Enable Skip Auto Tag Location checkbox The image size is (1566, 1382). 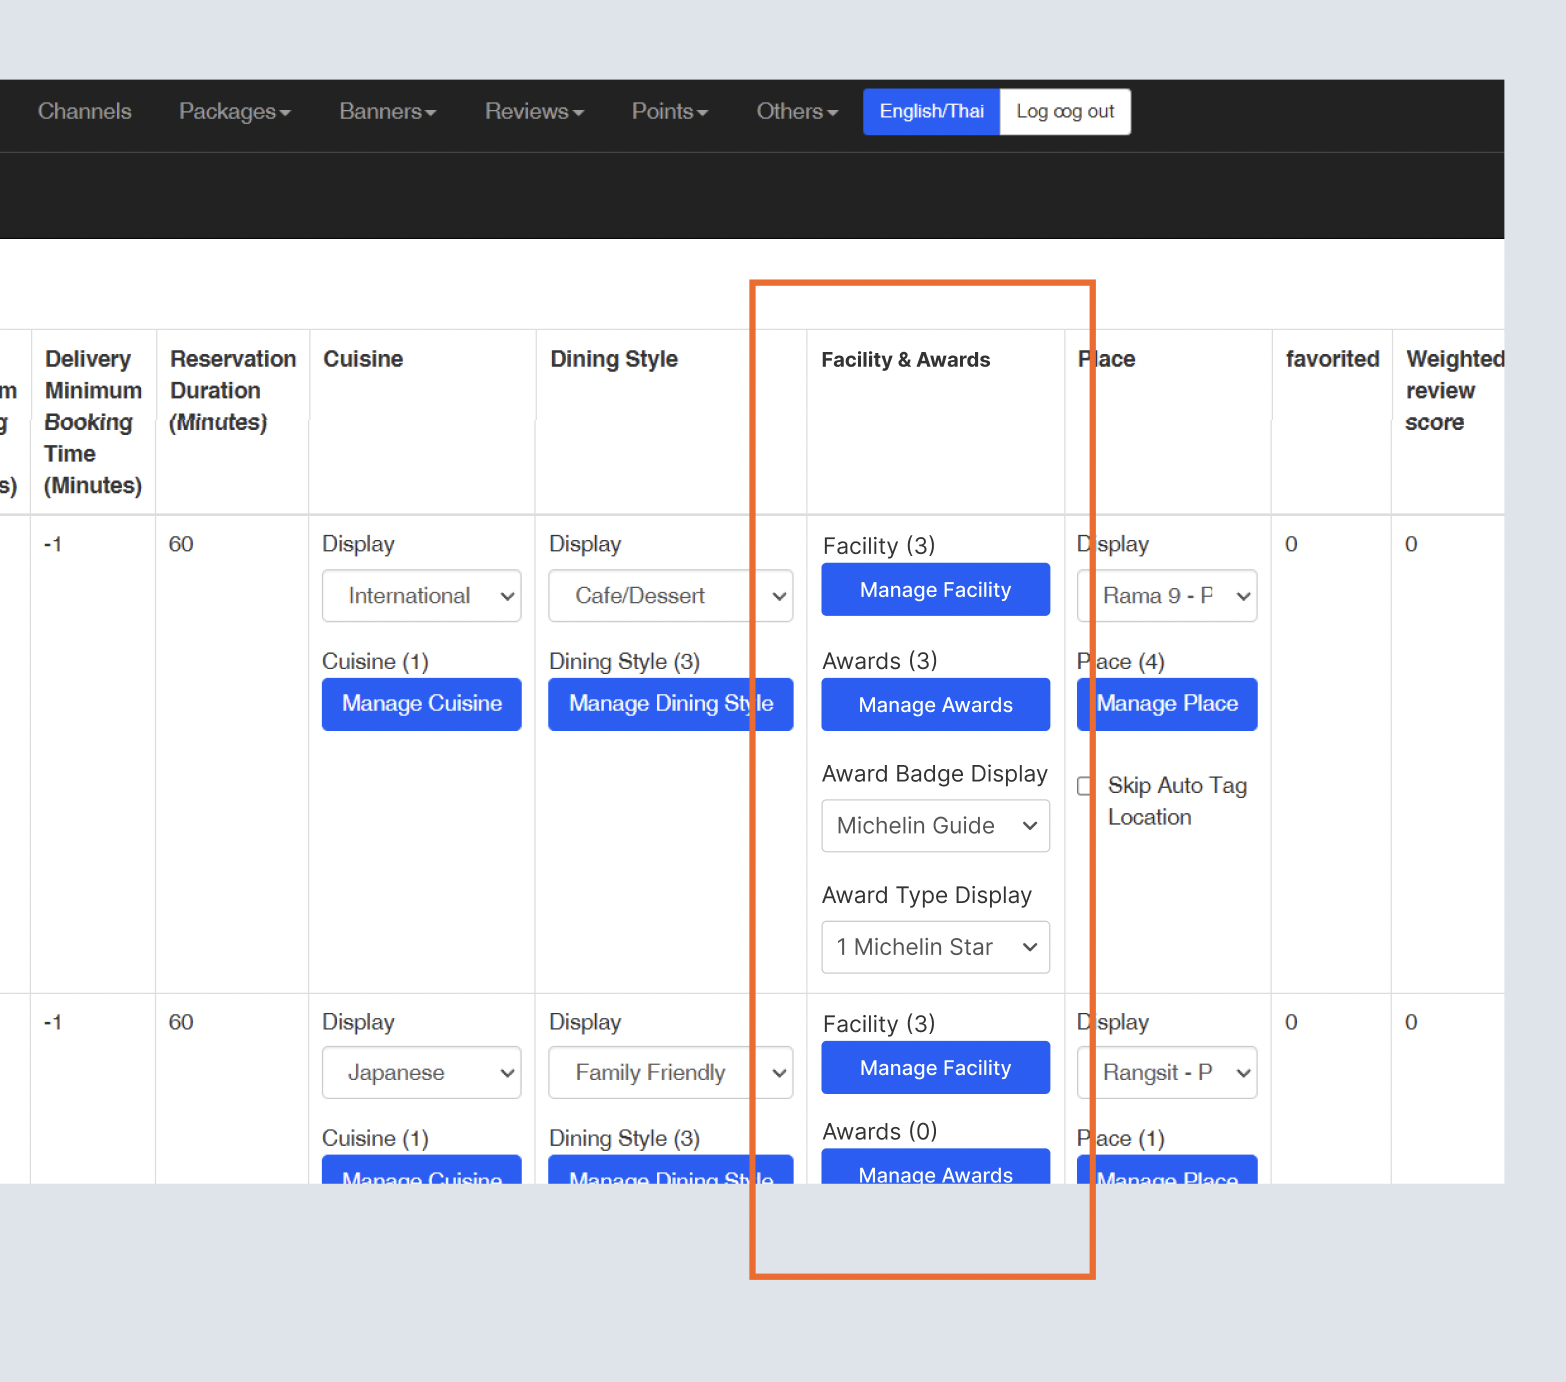[x=1085, y=786]
